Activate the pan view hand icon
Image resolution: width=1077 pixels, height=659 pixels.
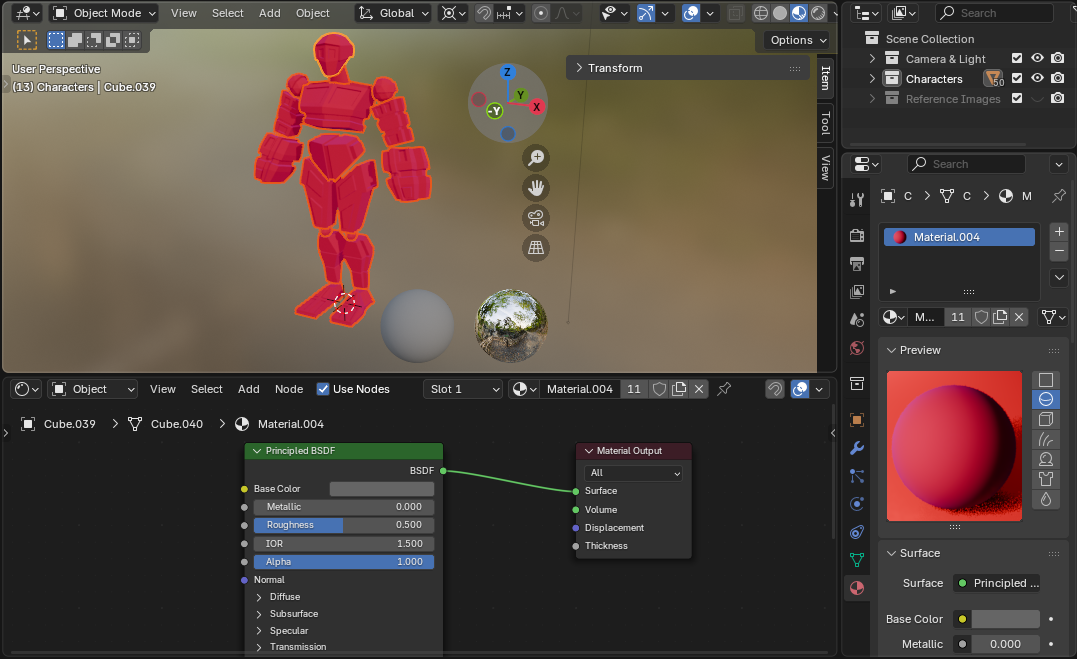(x=536, y=188)
